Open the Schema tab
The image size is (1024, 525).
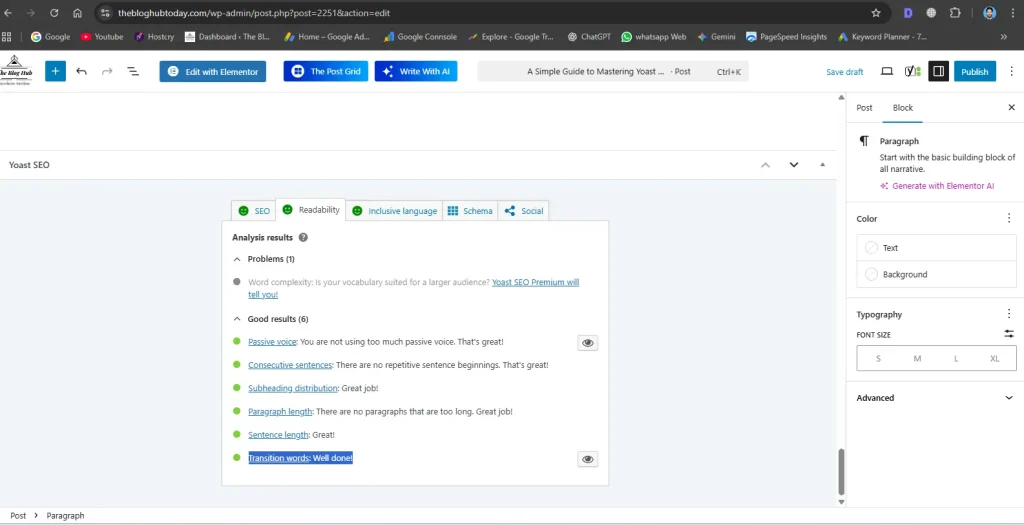470,211
